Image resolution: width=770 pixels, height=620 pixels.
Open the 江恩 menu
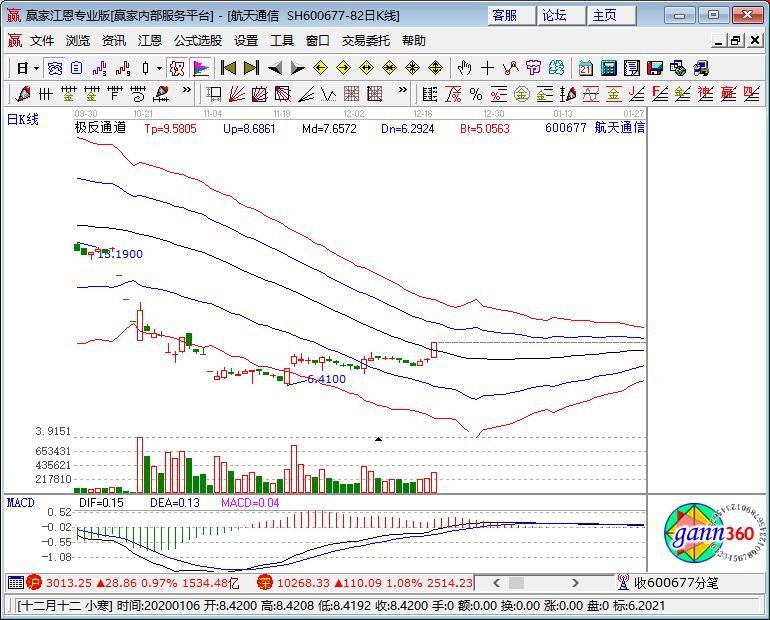[150, 41]
